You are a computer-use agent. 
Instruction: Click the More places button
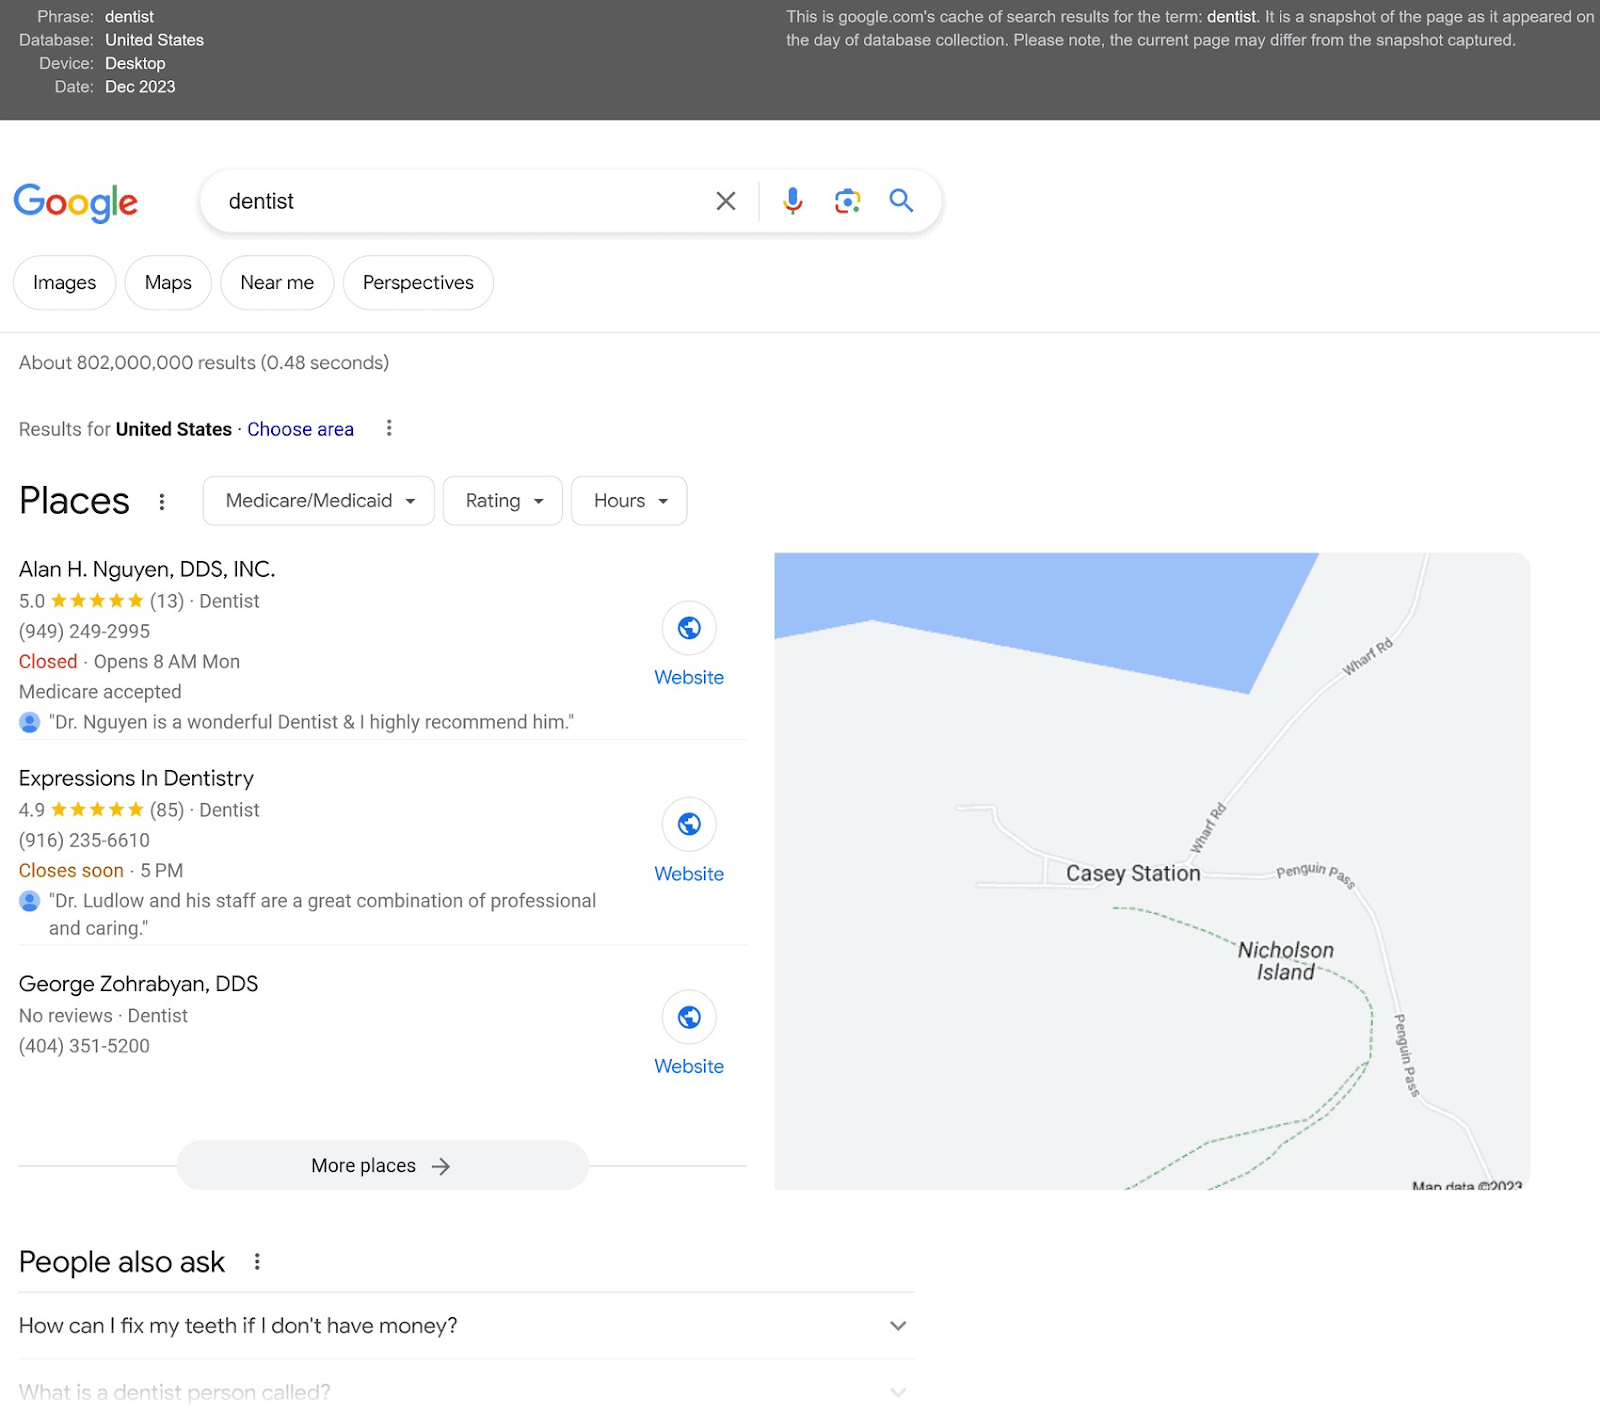pyautogui.click(x=381, y=1165)
